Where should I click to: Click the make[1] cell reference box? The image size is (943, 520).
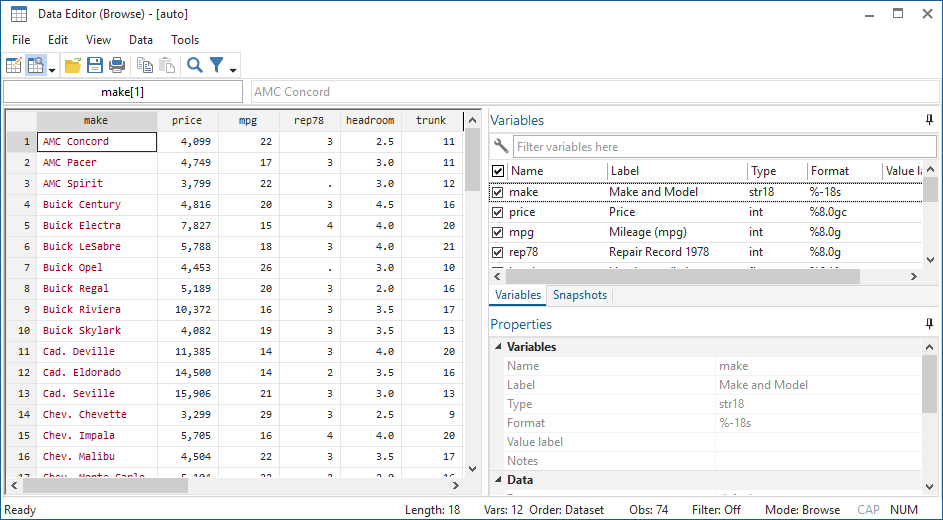pyautogui.click(x=123, y=92)
